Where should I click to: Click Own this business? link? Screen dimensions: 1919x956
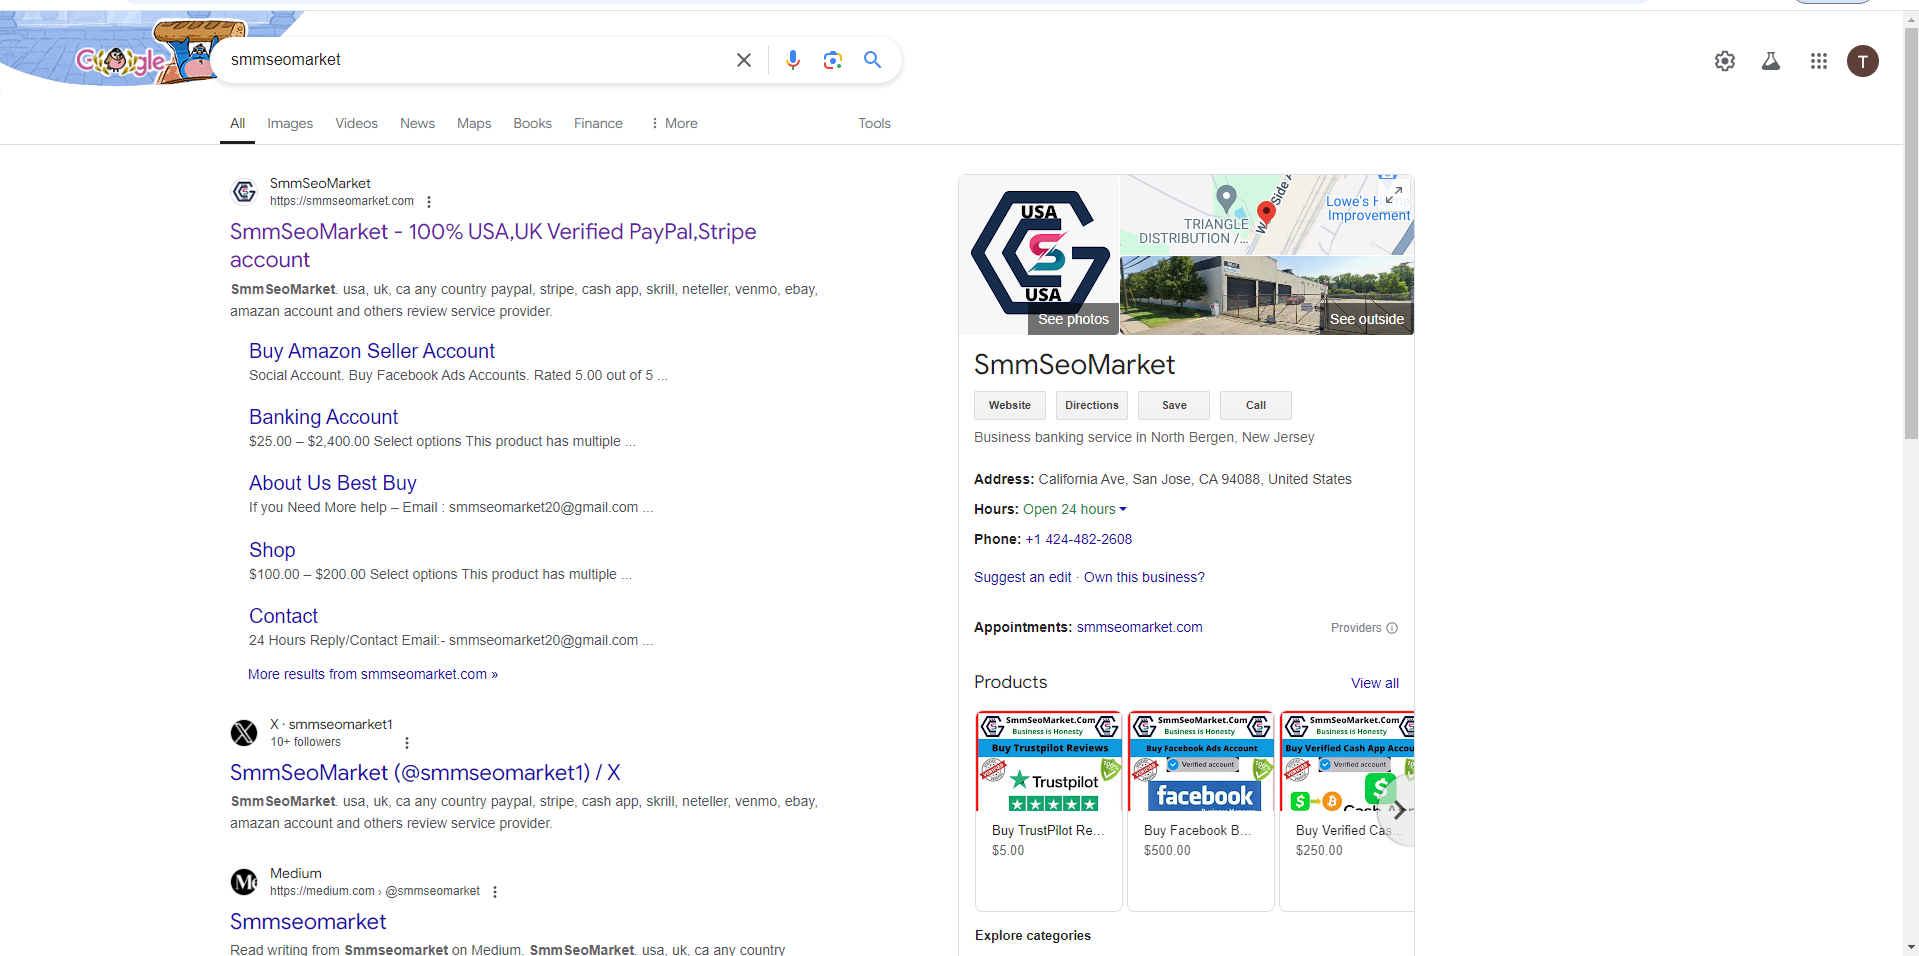1144,577
